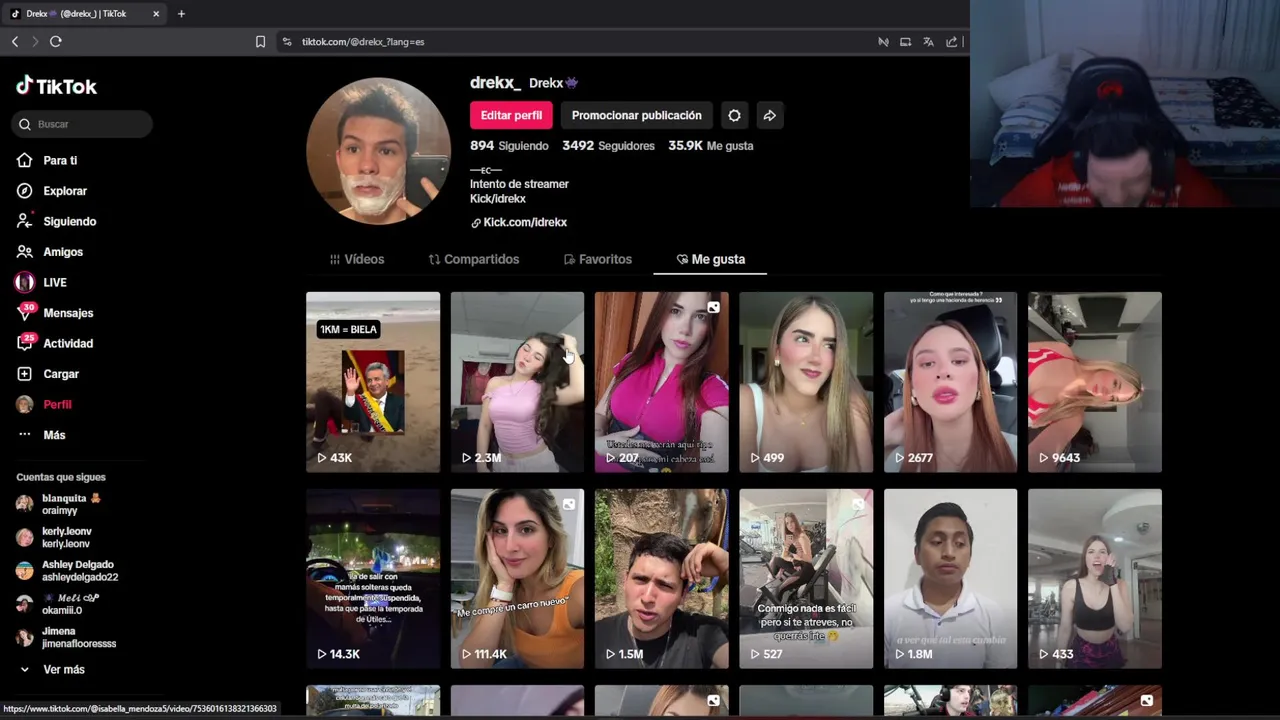Open kerly.leonv followed account
The height and width of the screenshot is (720, 1280).
[55, 537]
